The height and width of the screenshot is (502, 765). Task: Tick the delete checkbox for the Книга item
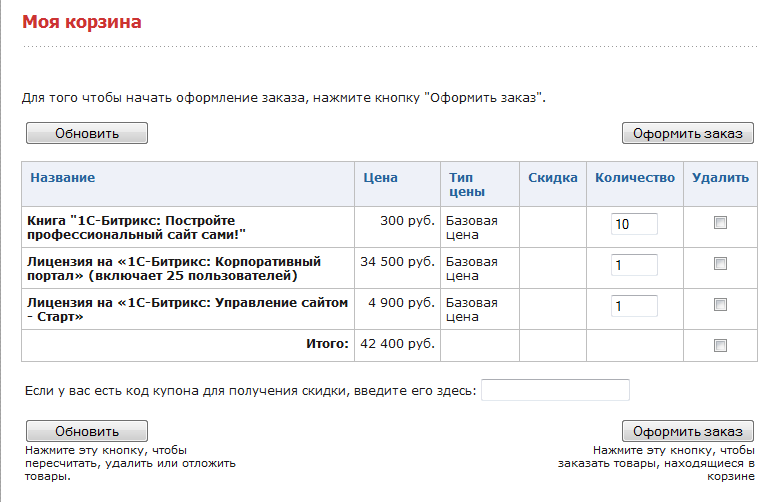click(x=720, y=224)
